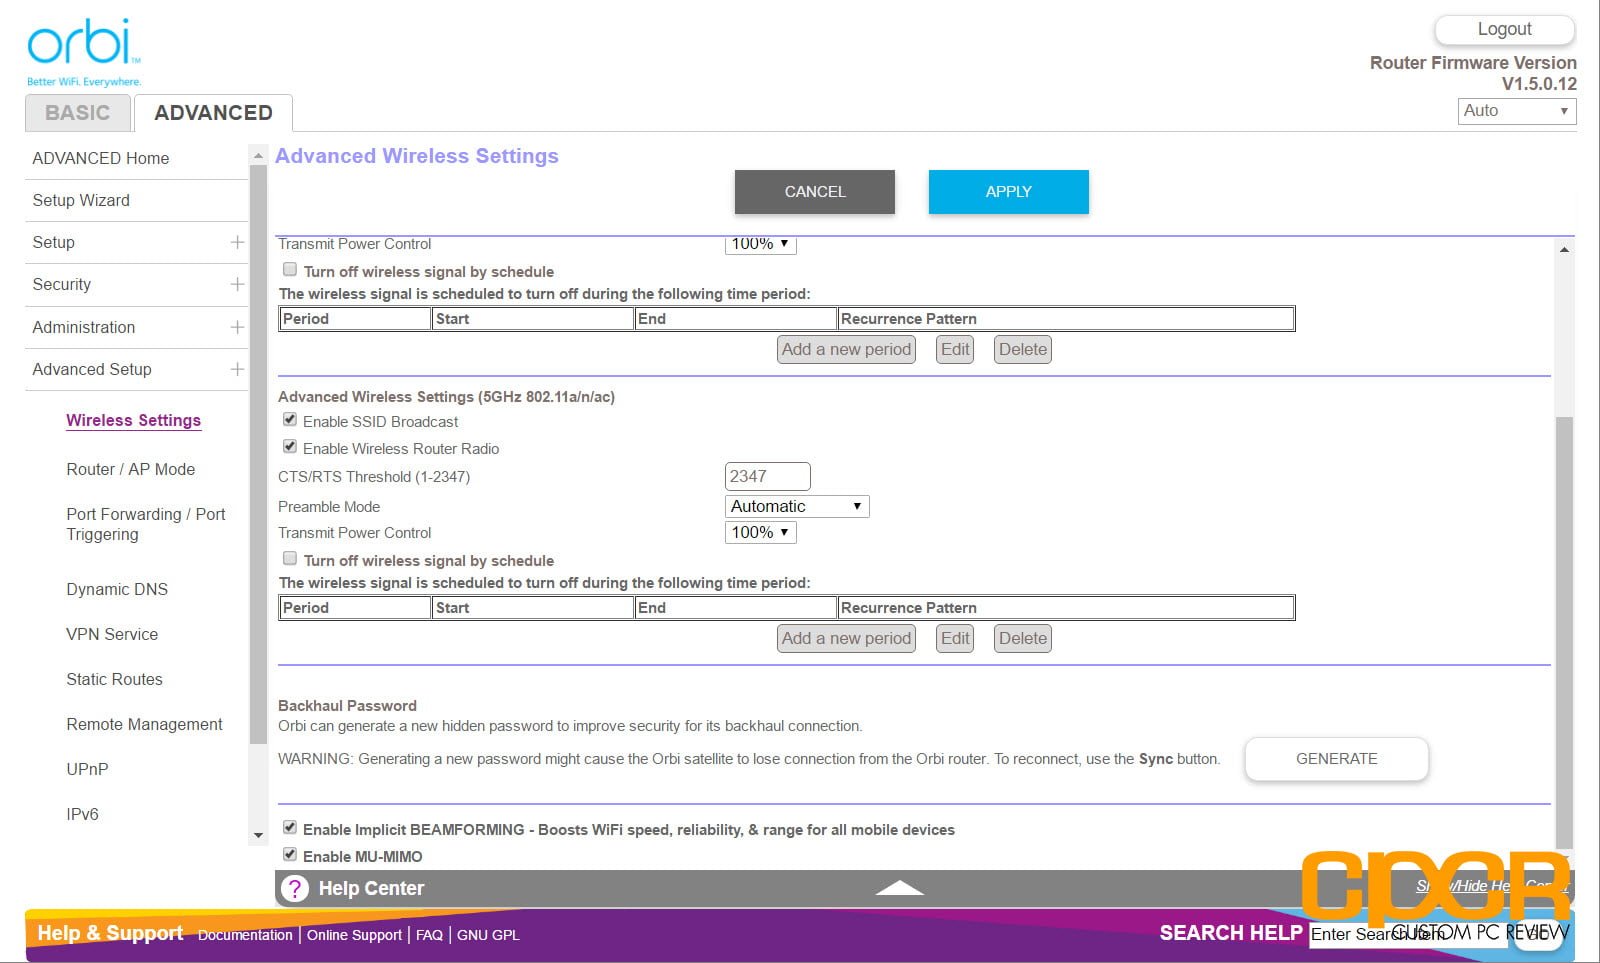The image size is (1600, 963).
Task: Open Remote Management page
Action: [x=144, y=724]
